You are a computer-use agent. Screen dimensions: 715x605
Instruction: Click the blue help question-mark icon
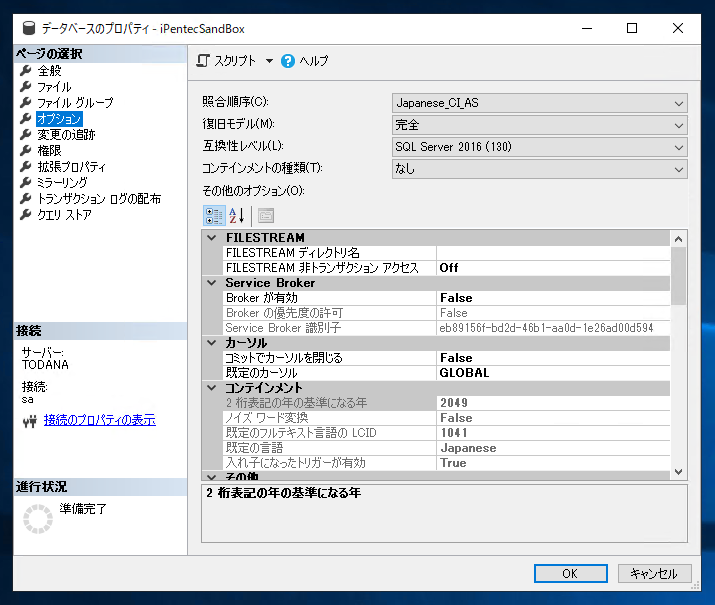point(288,61)
